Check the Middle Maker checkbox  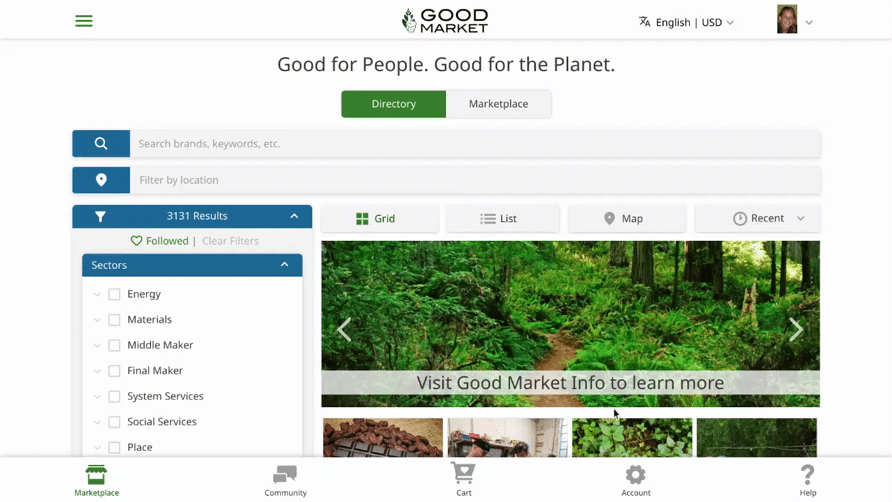point(114,345)
